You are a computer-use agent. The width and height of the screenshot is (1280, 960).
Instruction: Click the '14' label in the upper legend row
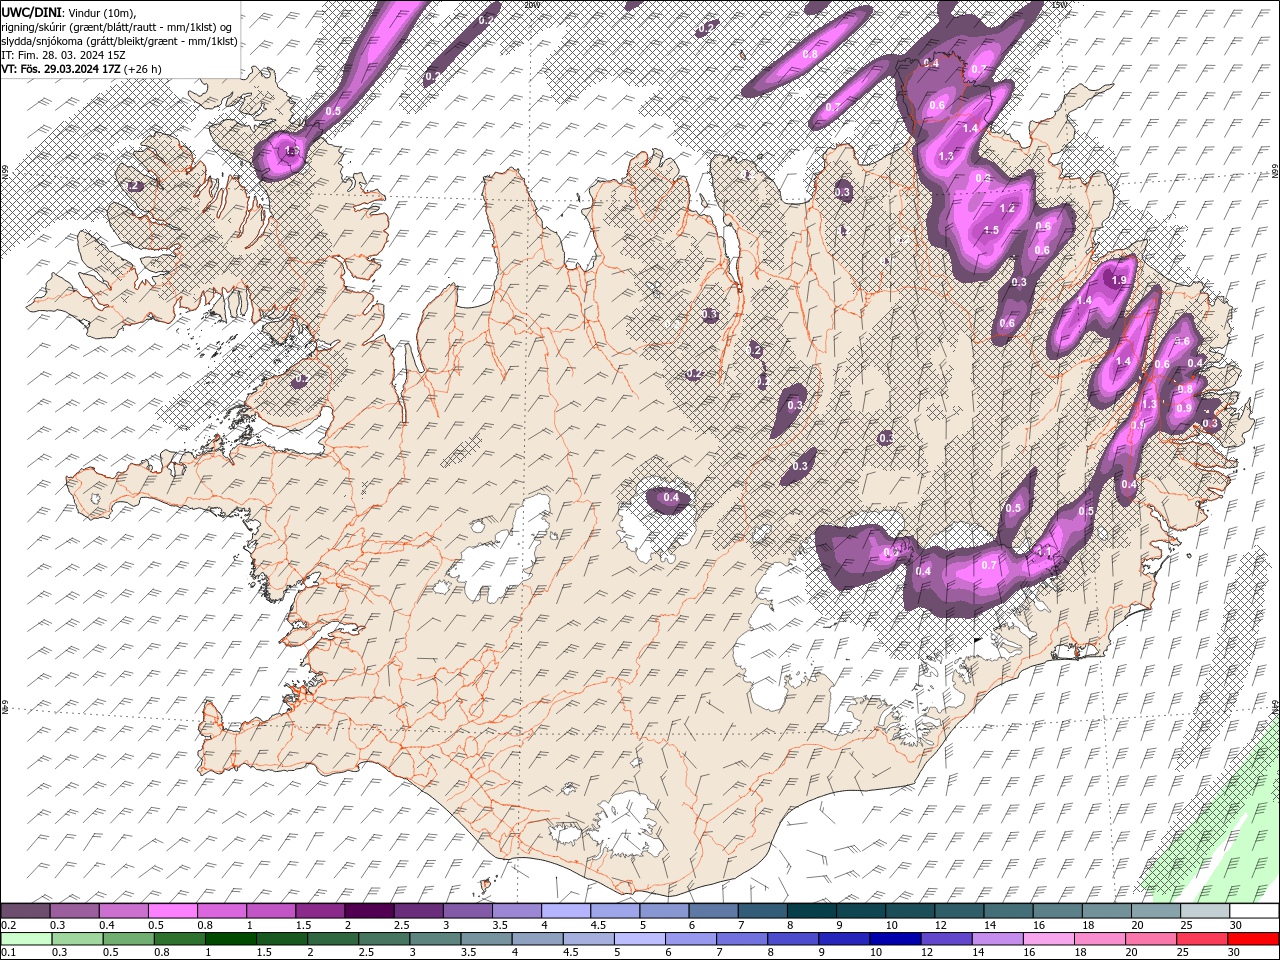989,925
